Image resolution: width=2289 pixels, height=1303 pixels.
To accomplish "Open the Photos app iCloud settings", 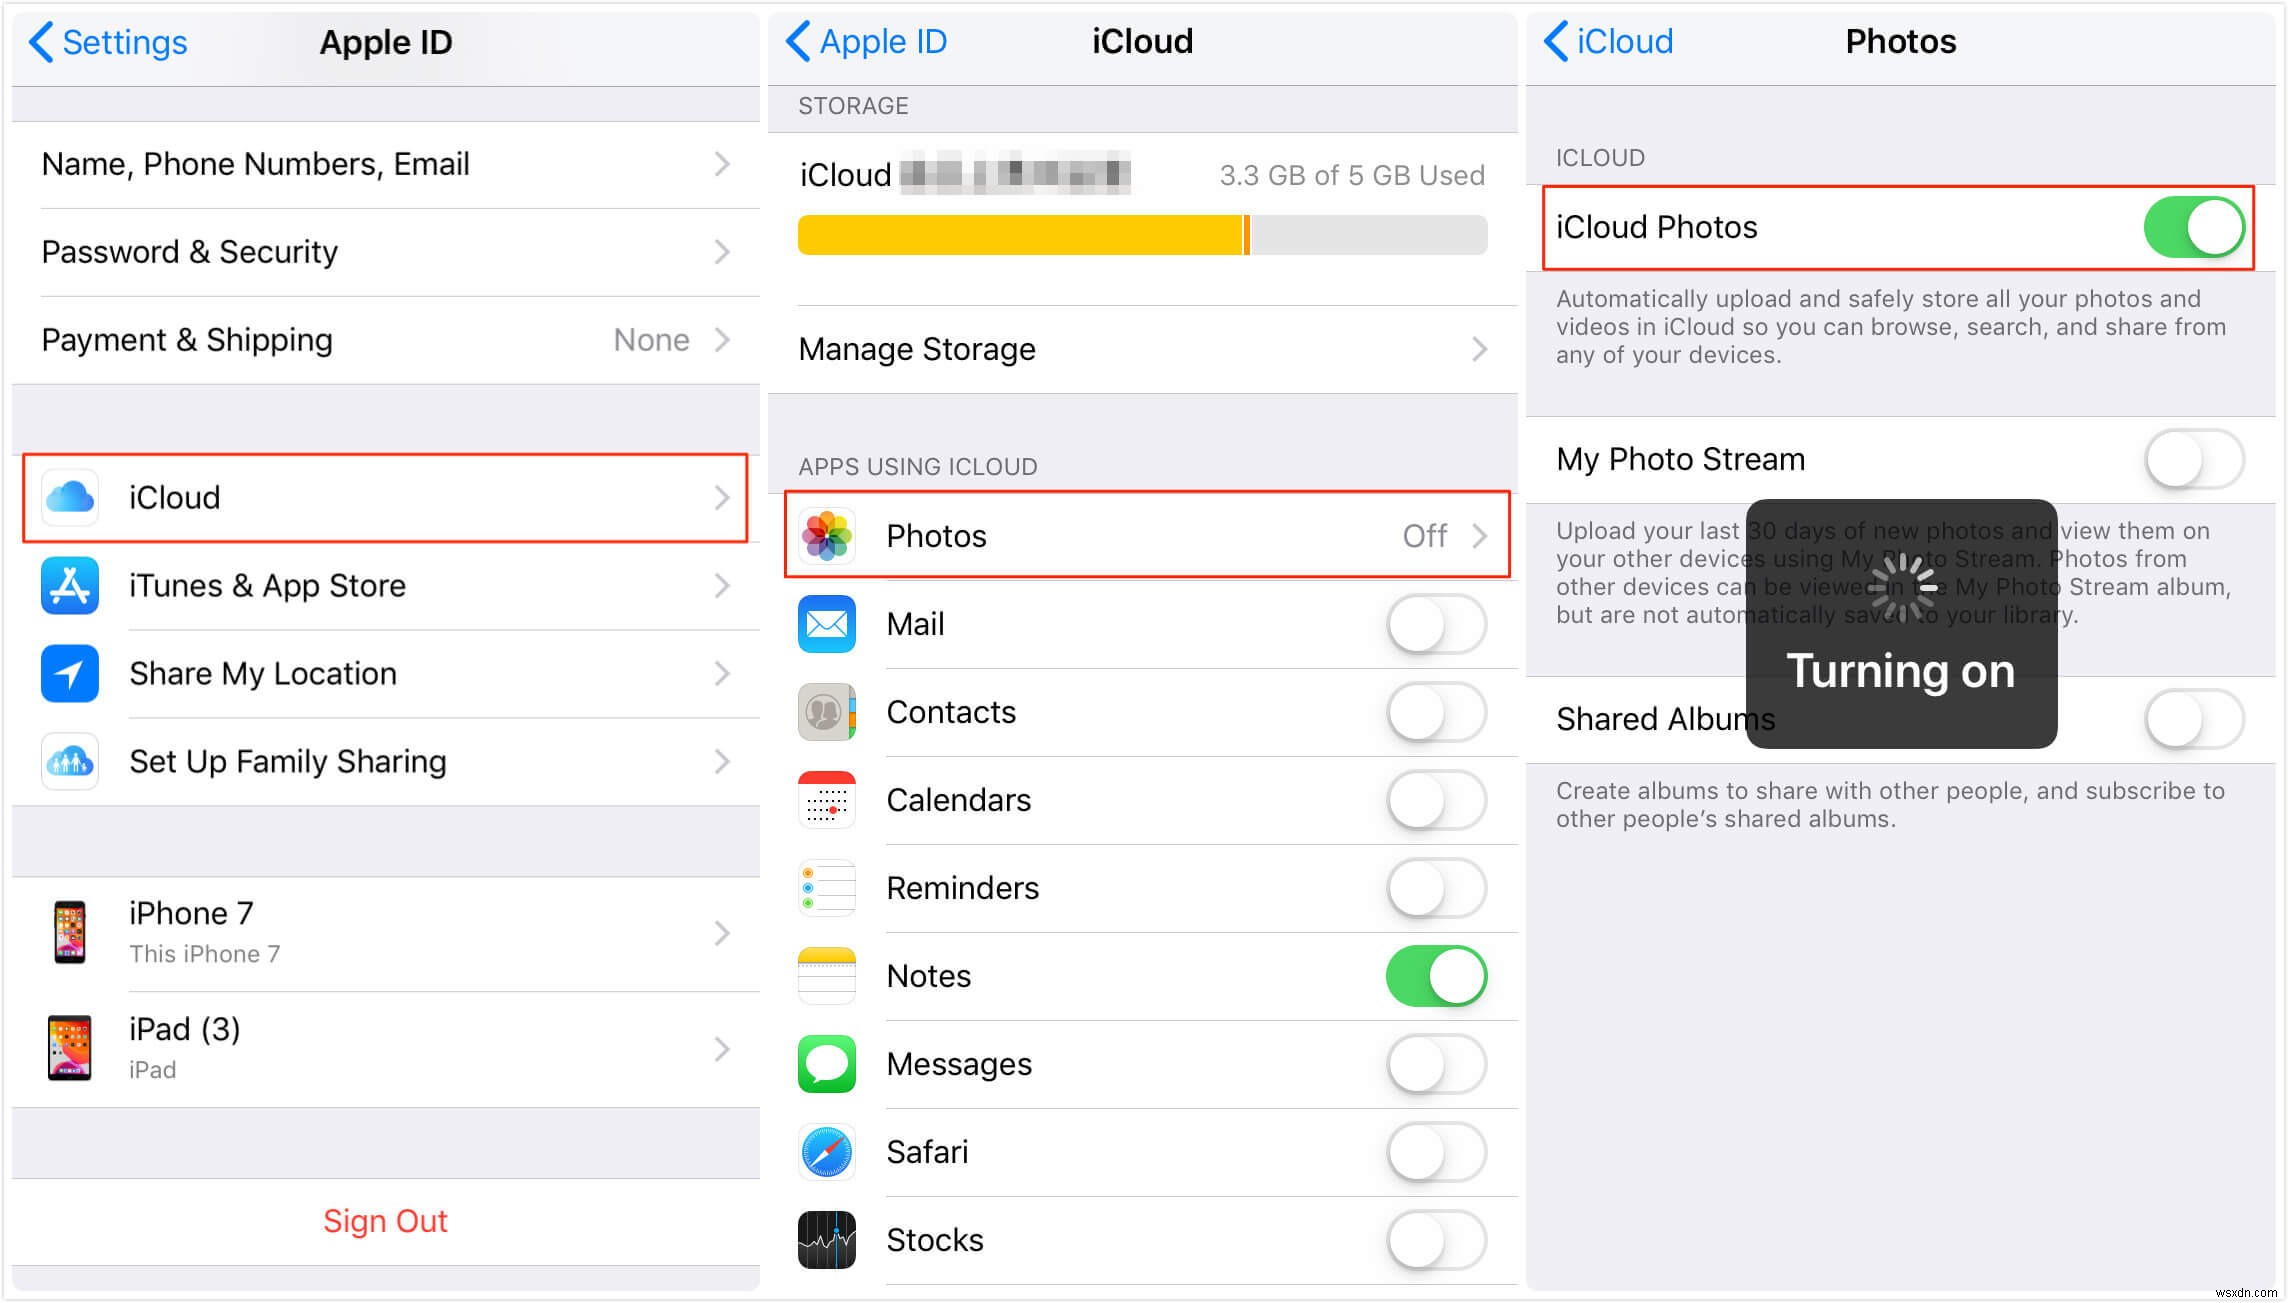I will (x=1144, y=534).
